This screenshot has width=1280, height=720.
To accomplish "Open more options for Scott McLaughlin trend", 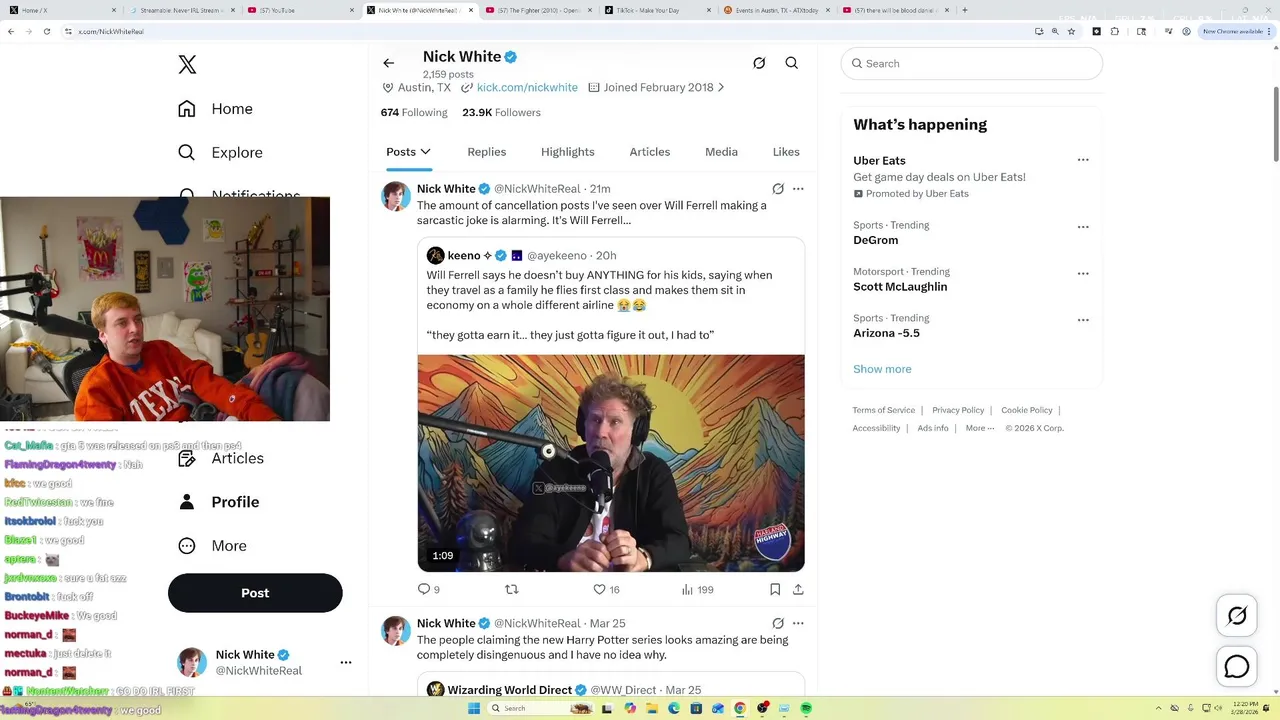I will pos(1083,274).
